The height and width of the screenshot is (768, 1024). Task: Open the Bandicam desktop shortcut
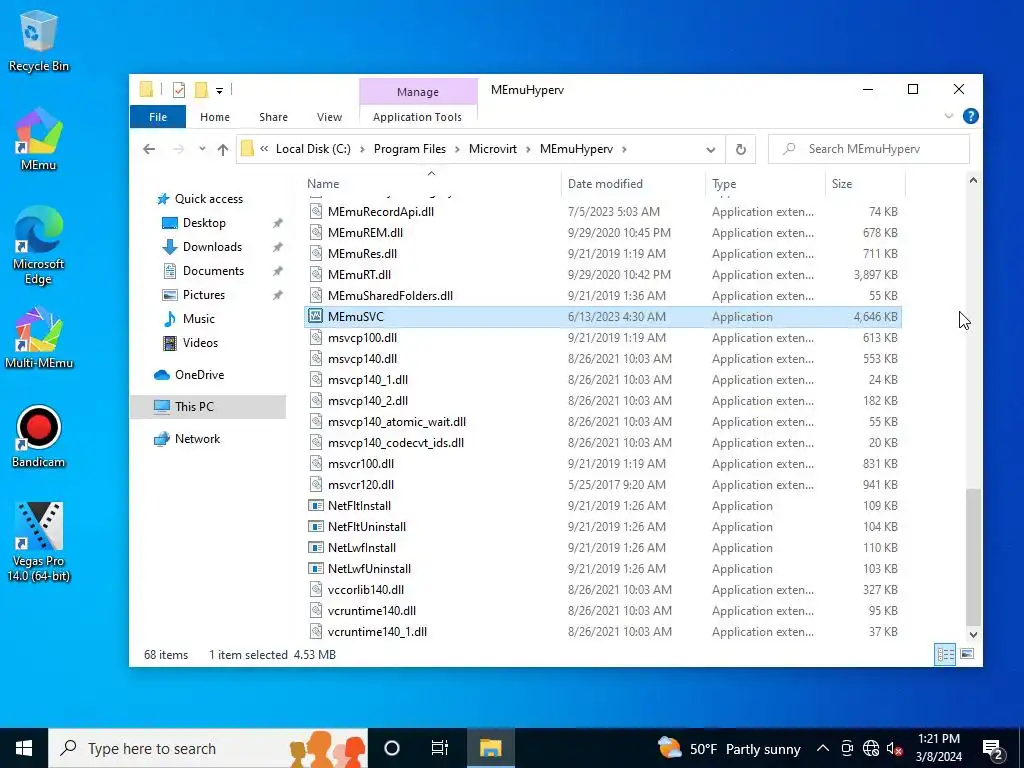(38, 436)
